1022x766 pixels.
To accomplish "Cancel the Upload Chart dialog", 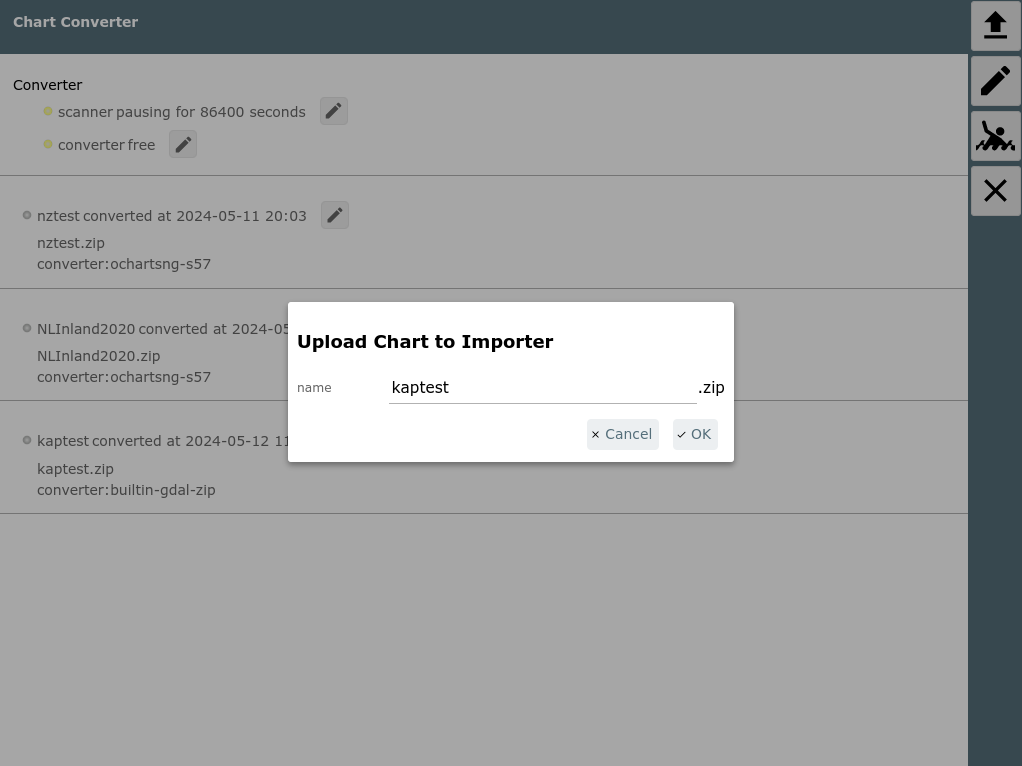I will (622, 434).
